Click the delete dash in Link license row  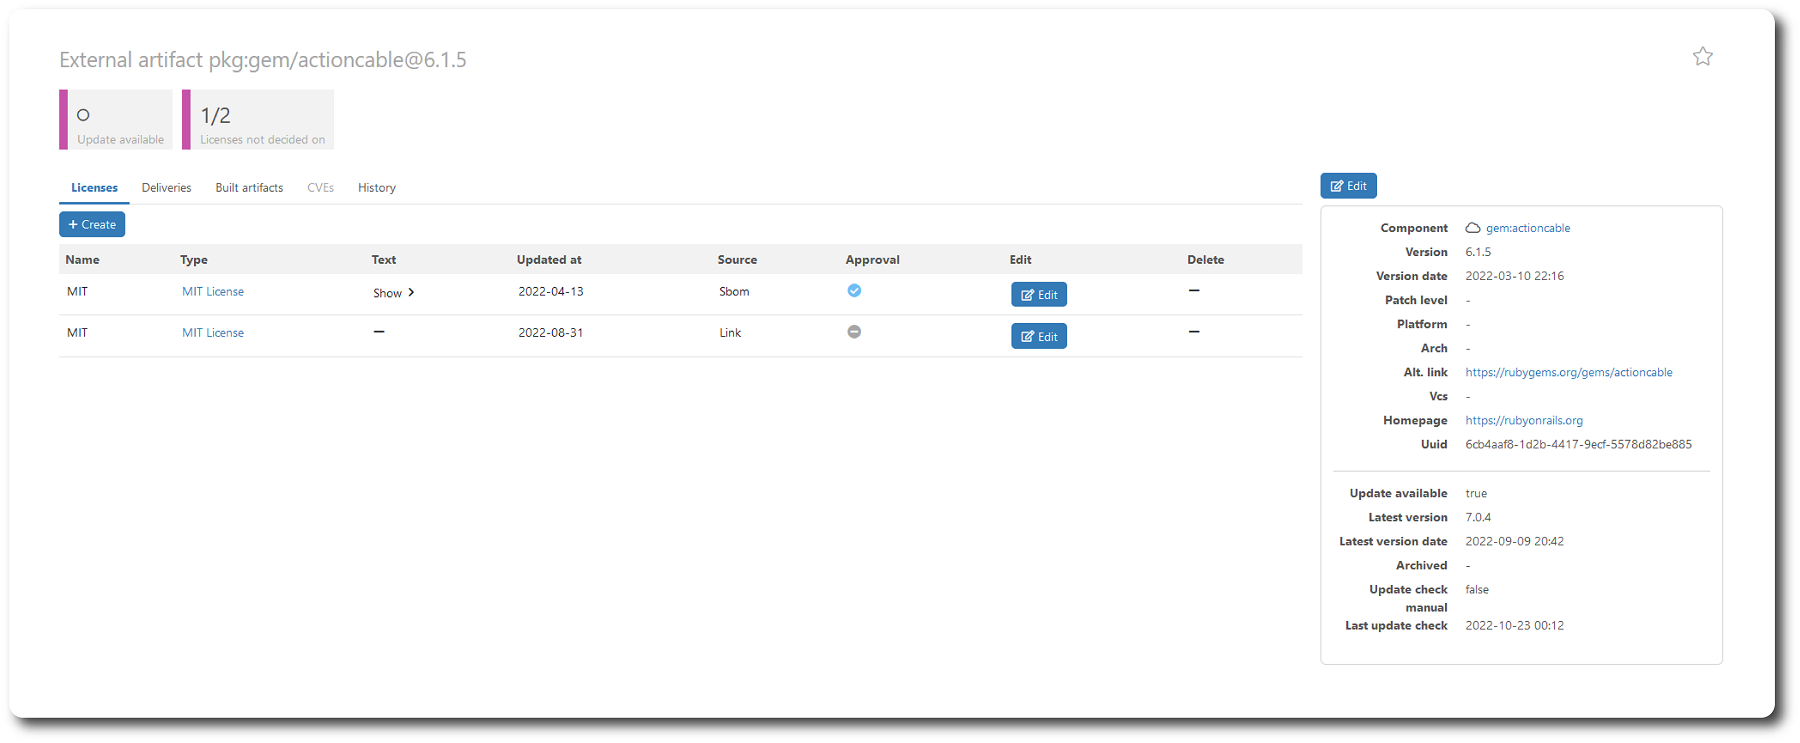tap(1194, 332)
